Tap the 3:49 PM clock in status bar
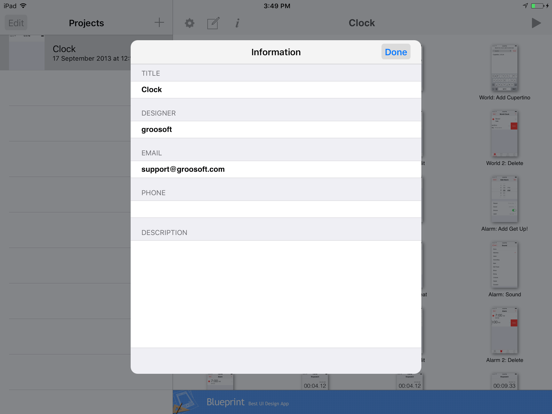The width and height of the screenshot is (552, 414). tap(277, 6)
